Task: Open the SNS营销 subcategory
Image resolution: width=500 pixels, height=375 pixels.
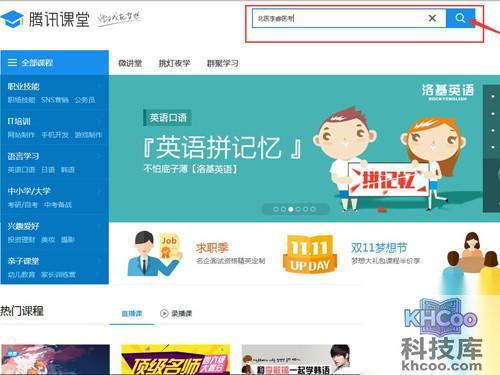Action: click(55, 100)
